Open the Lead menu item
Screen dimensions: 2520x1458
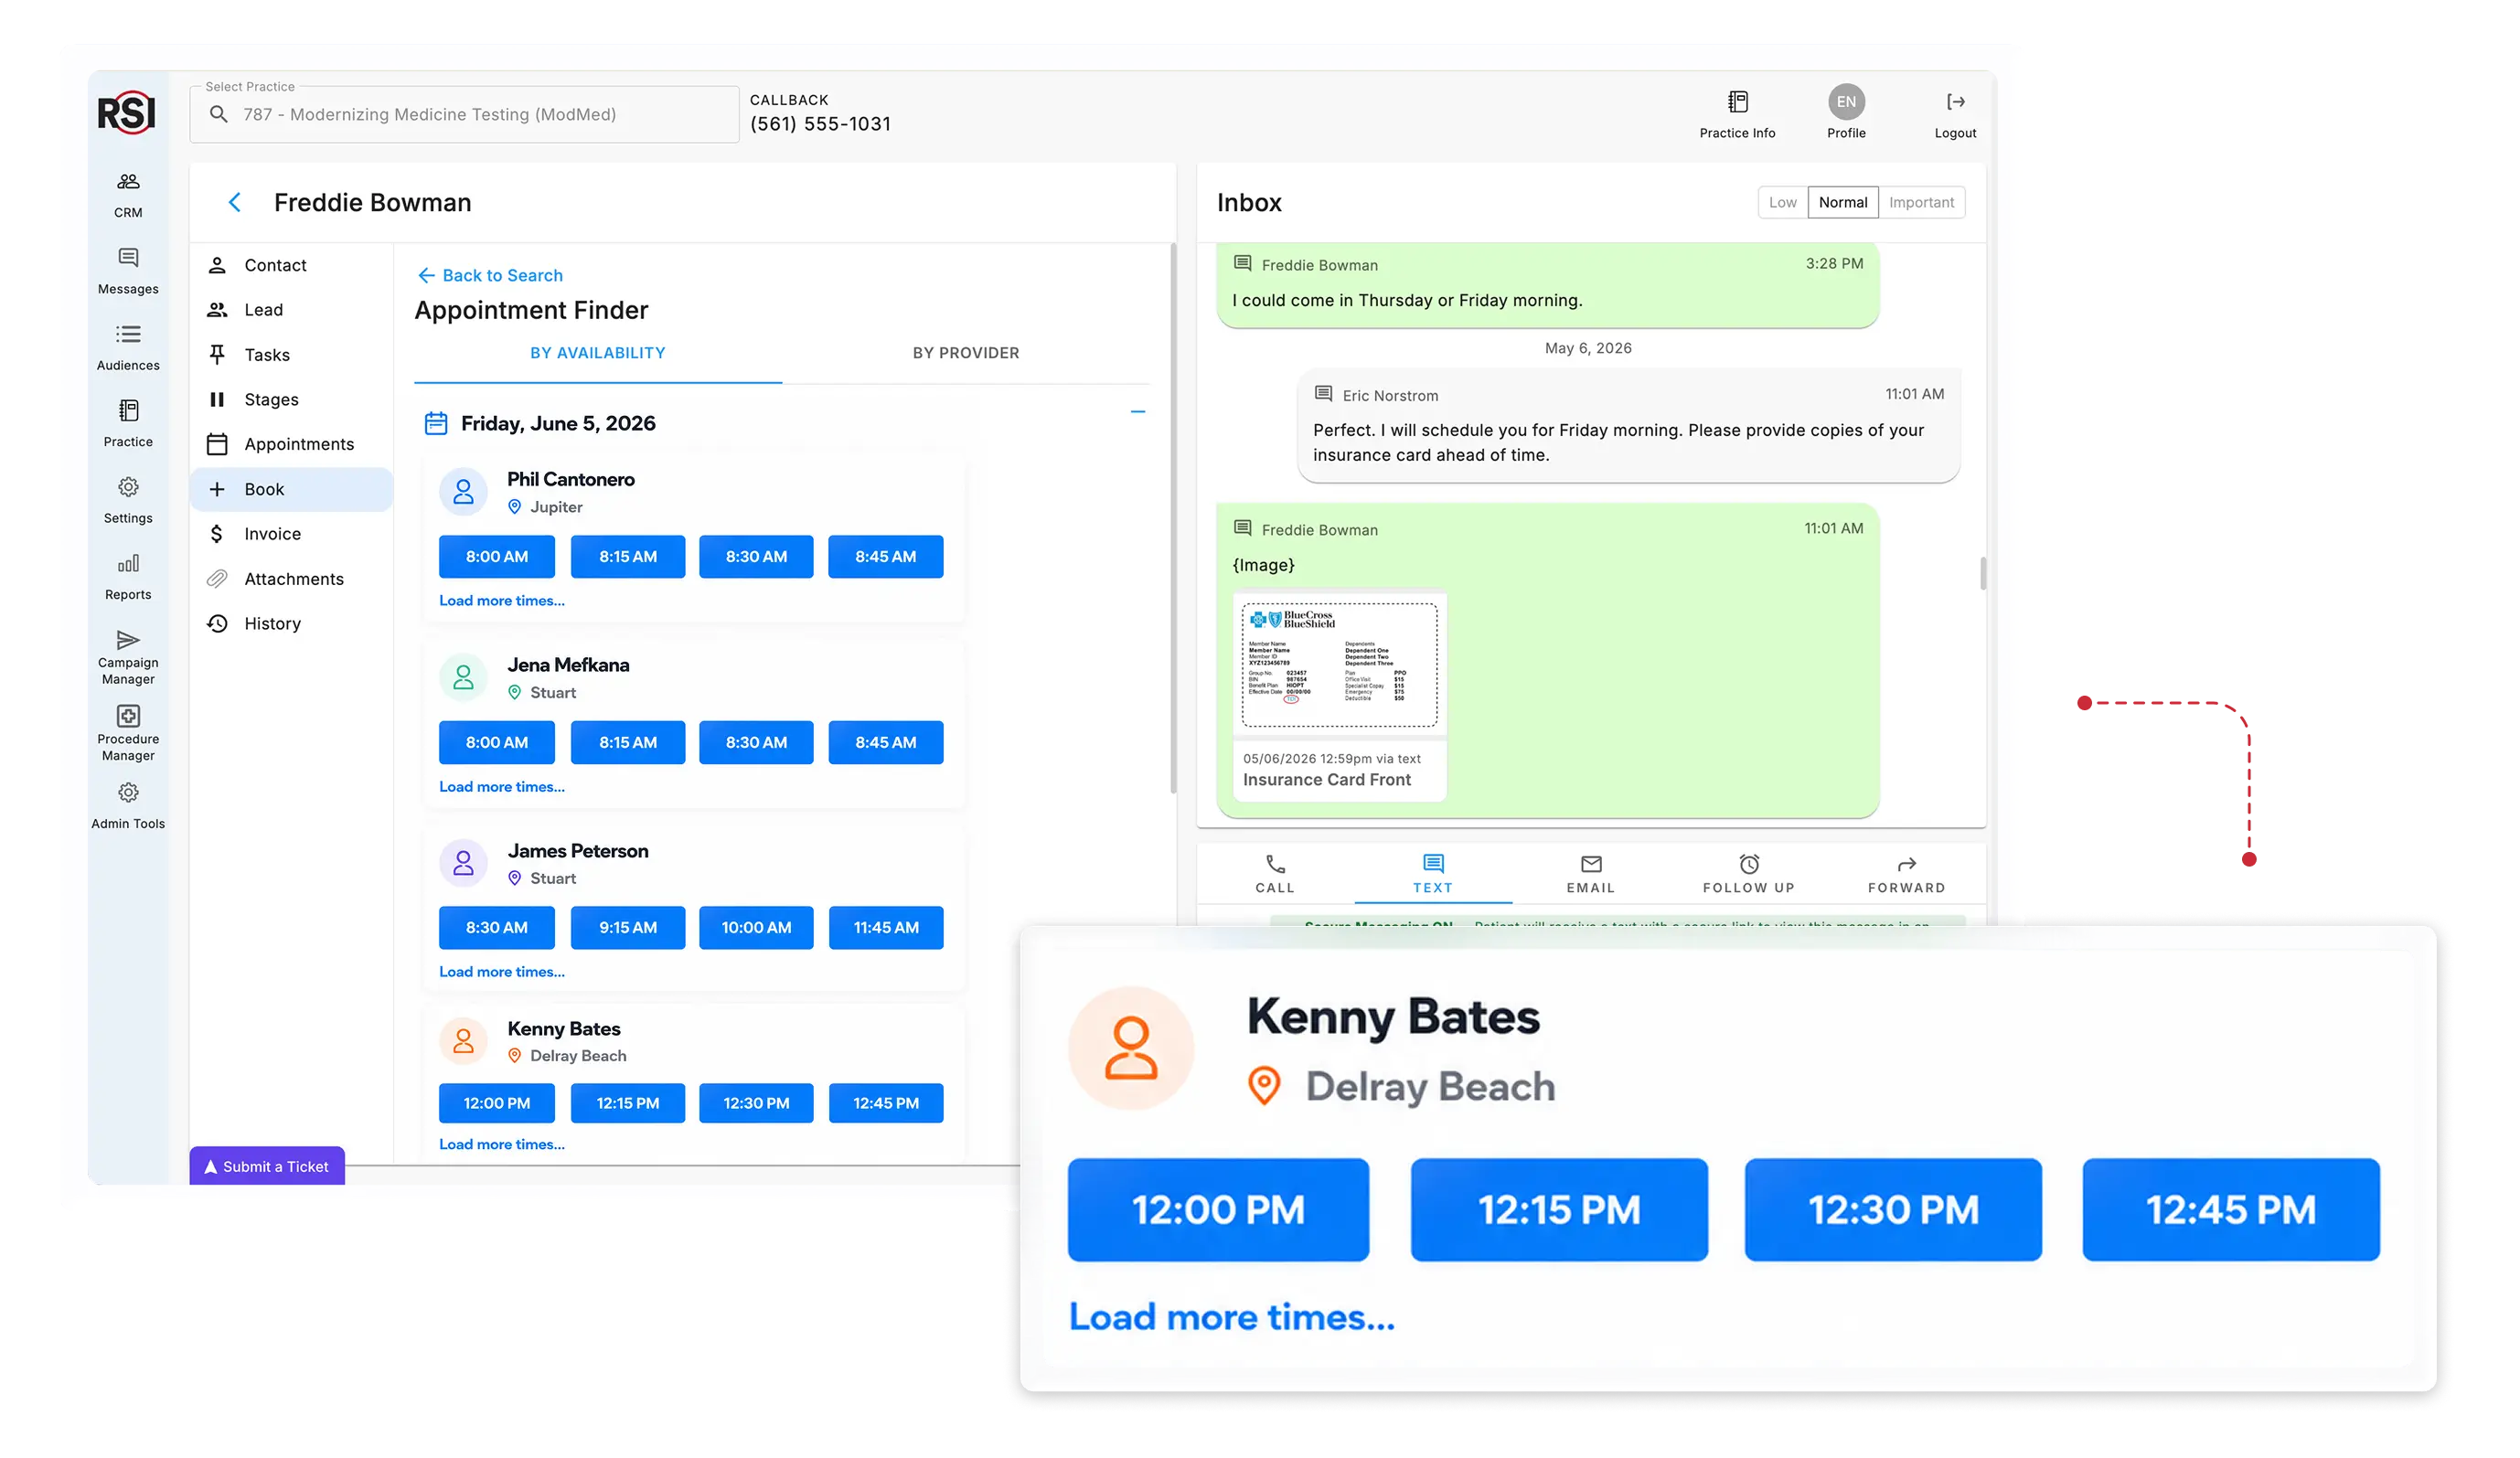291,310
